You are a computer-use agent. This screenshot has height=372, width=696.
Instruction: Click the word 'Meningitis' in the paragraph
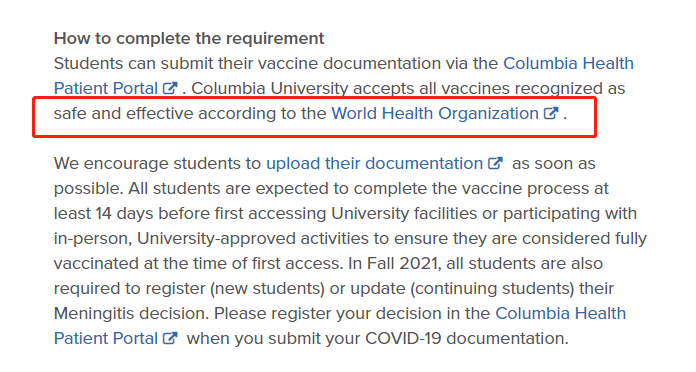[94, 314]
